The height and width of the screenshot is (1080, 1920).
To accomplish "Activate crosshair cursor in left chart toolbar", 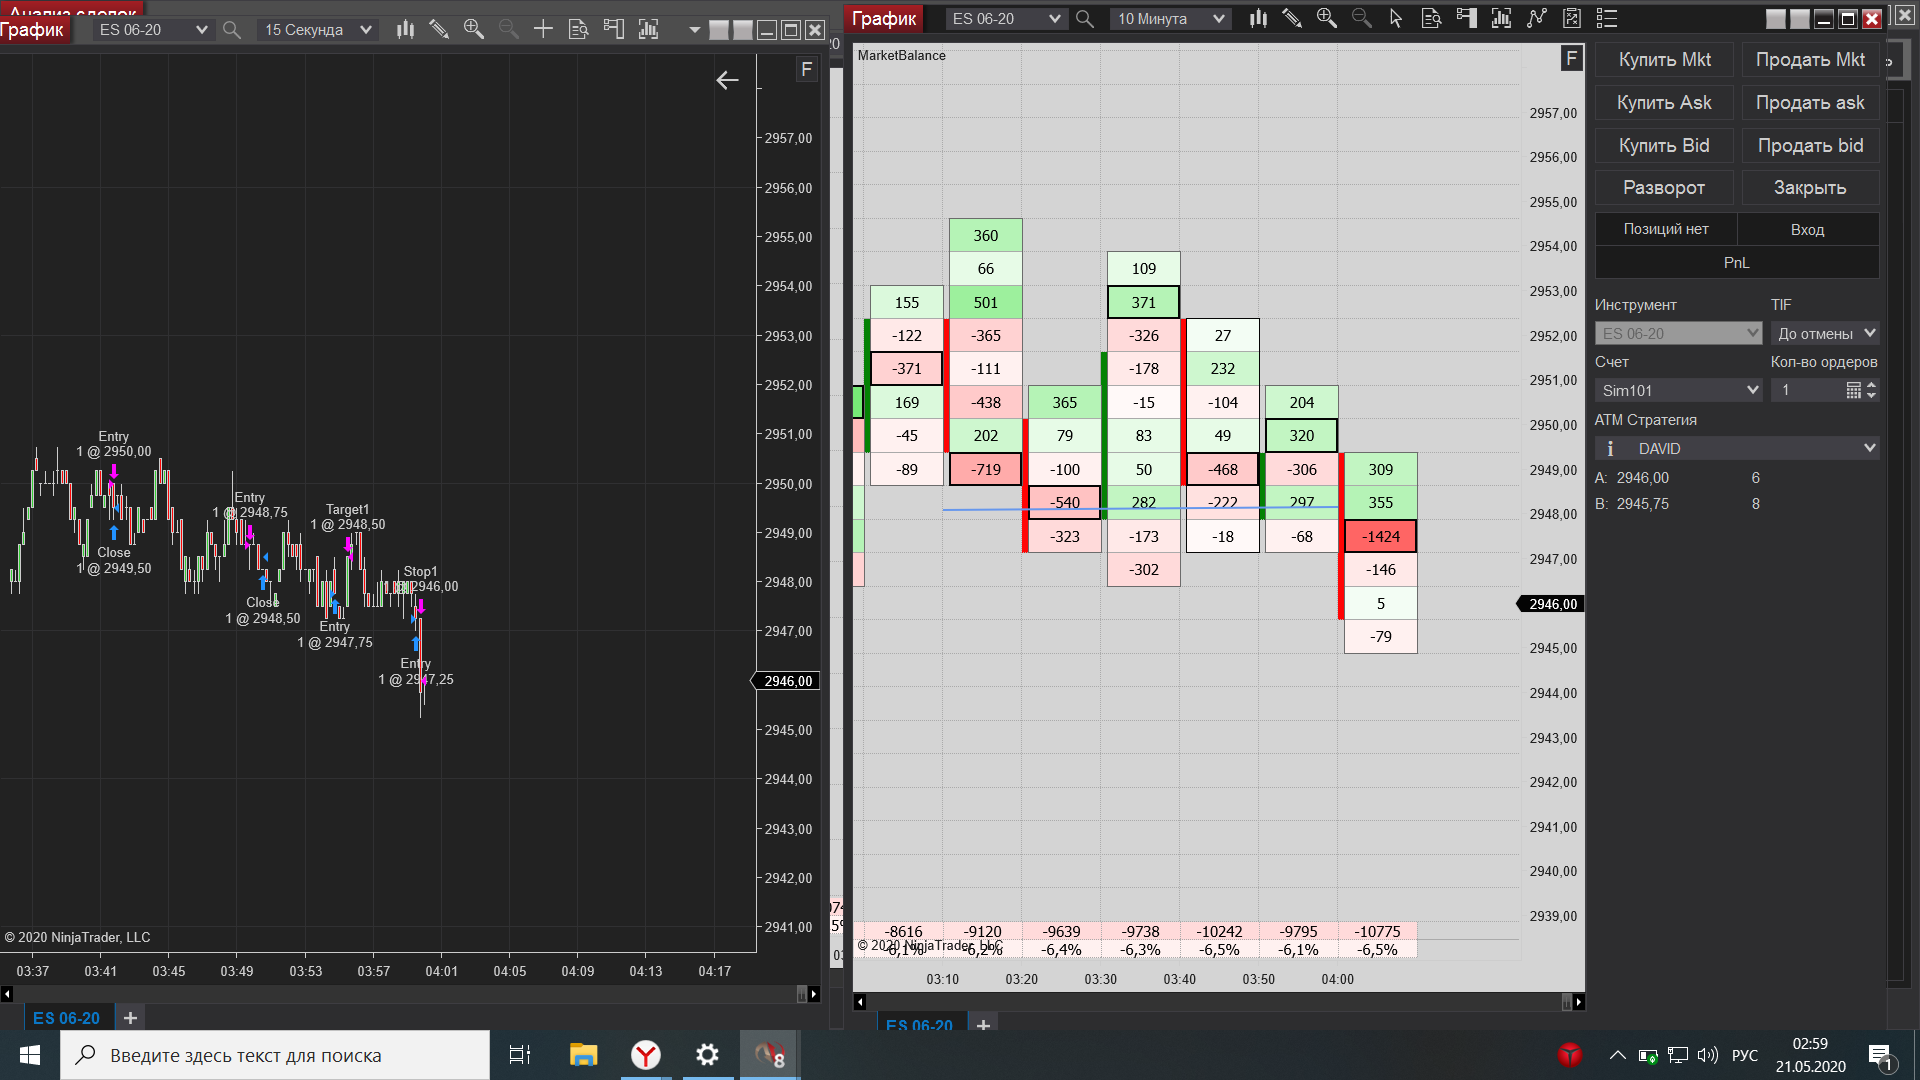I will [543, 30].
